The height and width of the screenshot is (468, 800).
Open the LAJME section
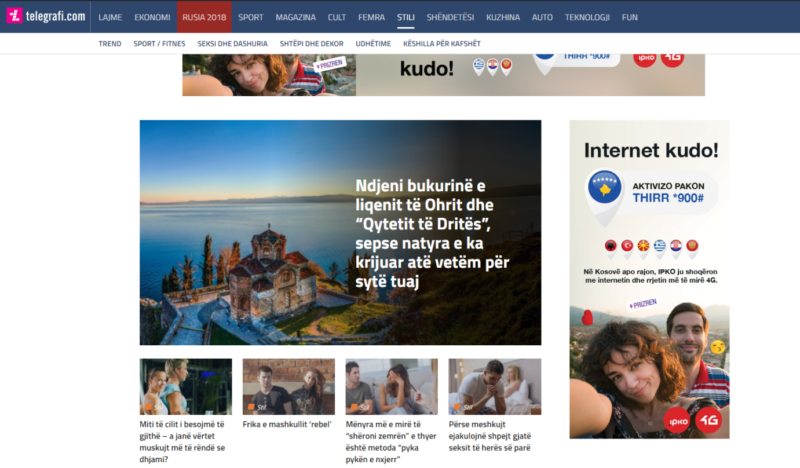(x=110, y=17)
